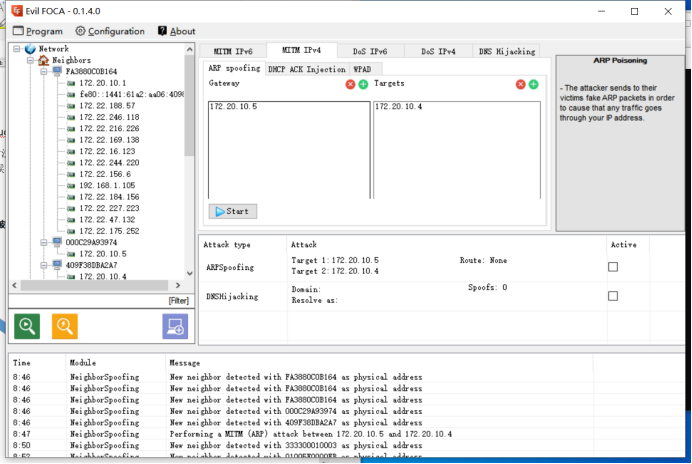Click the green search network scan icon
This screenshot has height=464, width=692.
[x=27, y=326]
